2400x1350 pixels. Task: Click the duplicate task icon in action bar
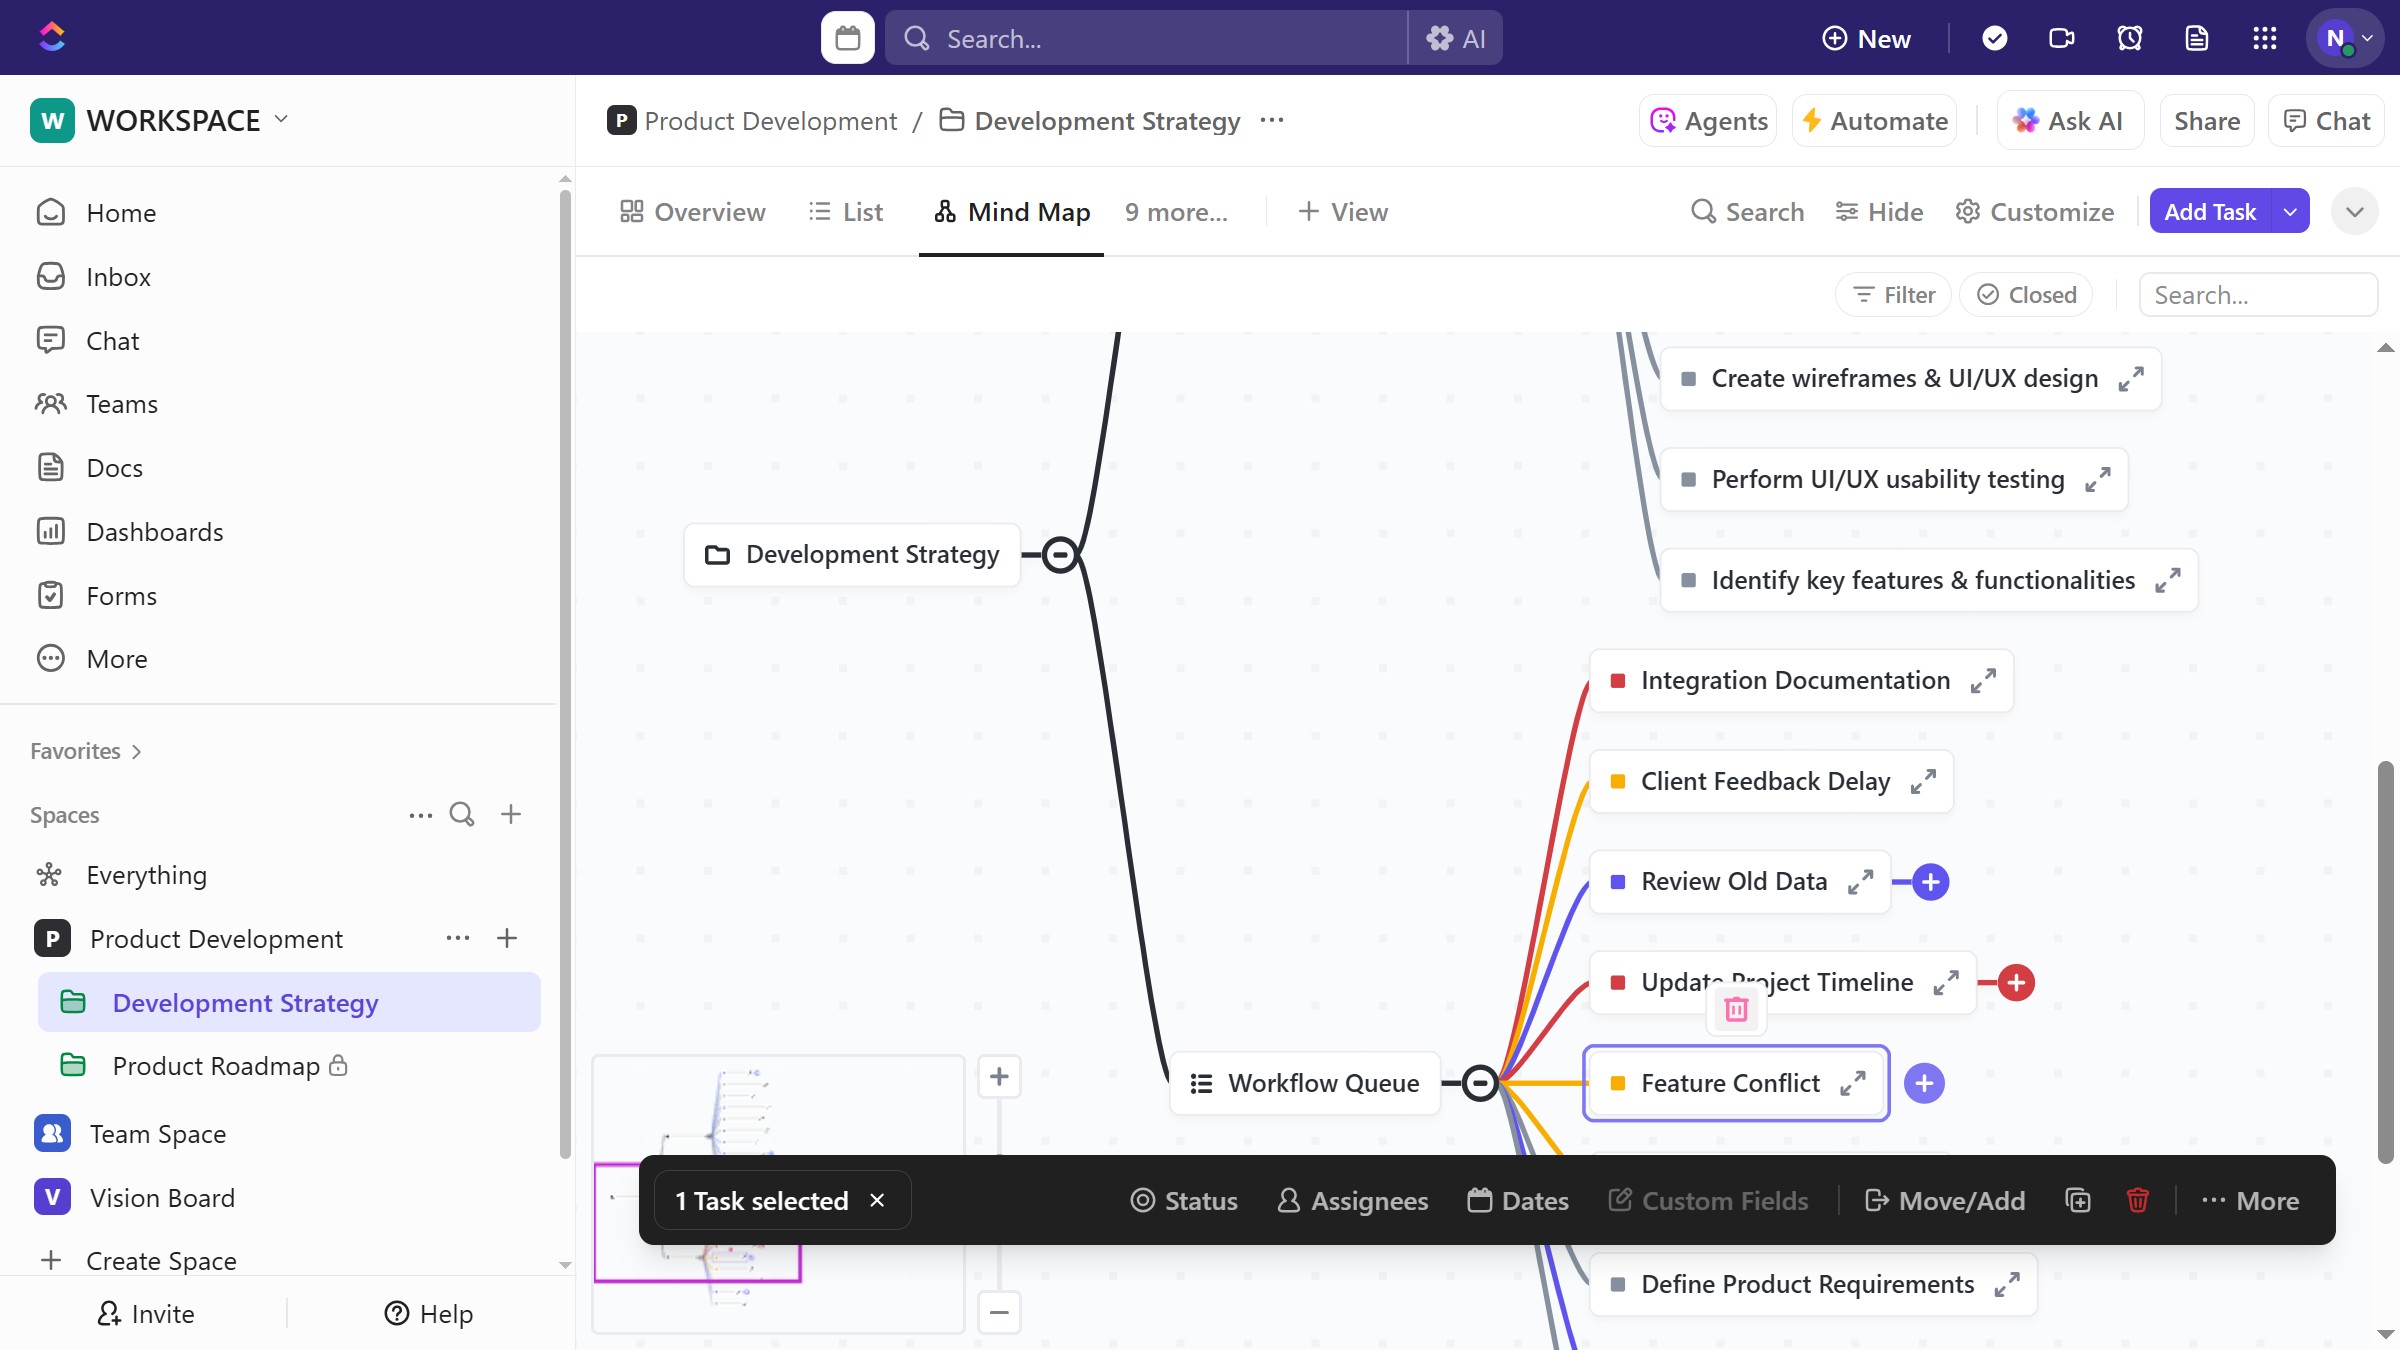click(2078, 1200)
